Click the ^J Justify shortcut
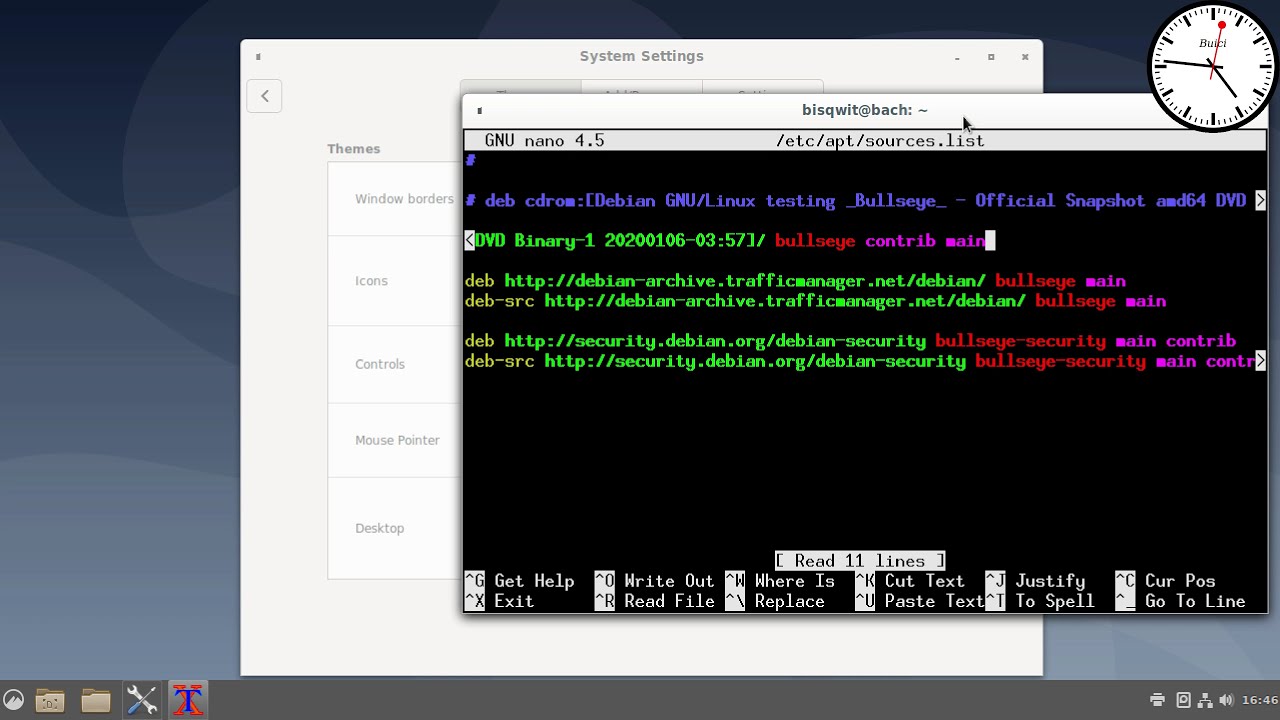The image size is (1280, 720). coord(1035,581)
